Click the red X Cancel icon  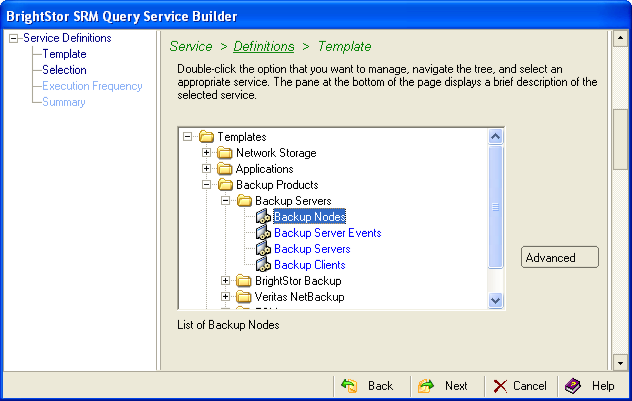[x=500, y=386]
